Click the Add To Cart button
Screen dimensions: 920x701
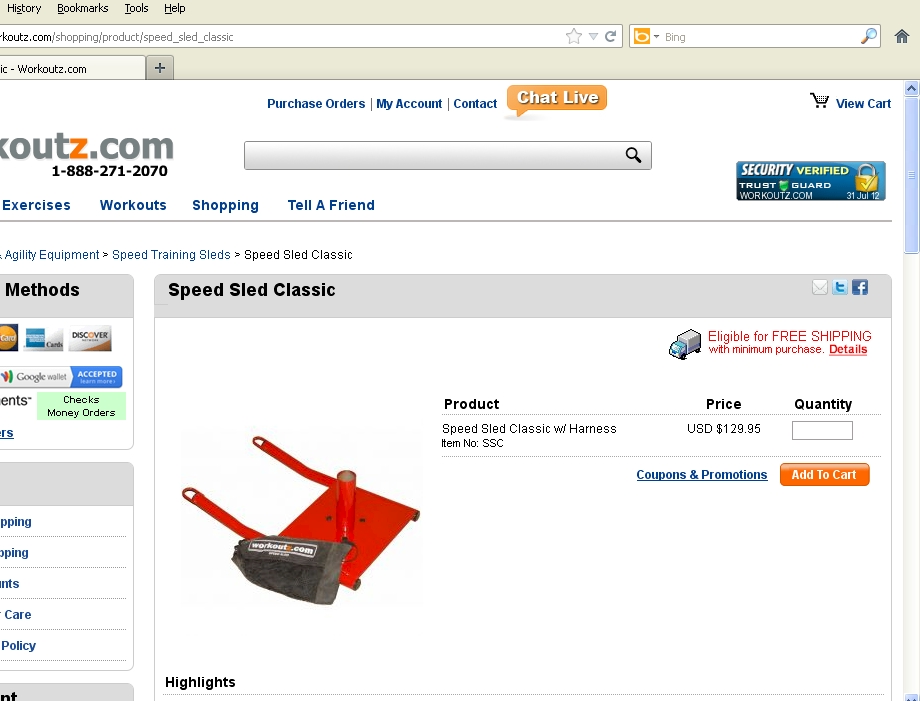coord(824,475)
